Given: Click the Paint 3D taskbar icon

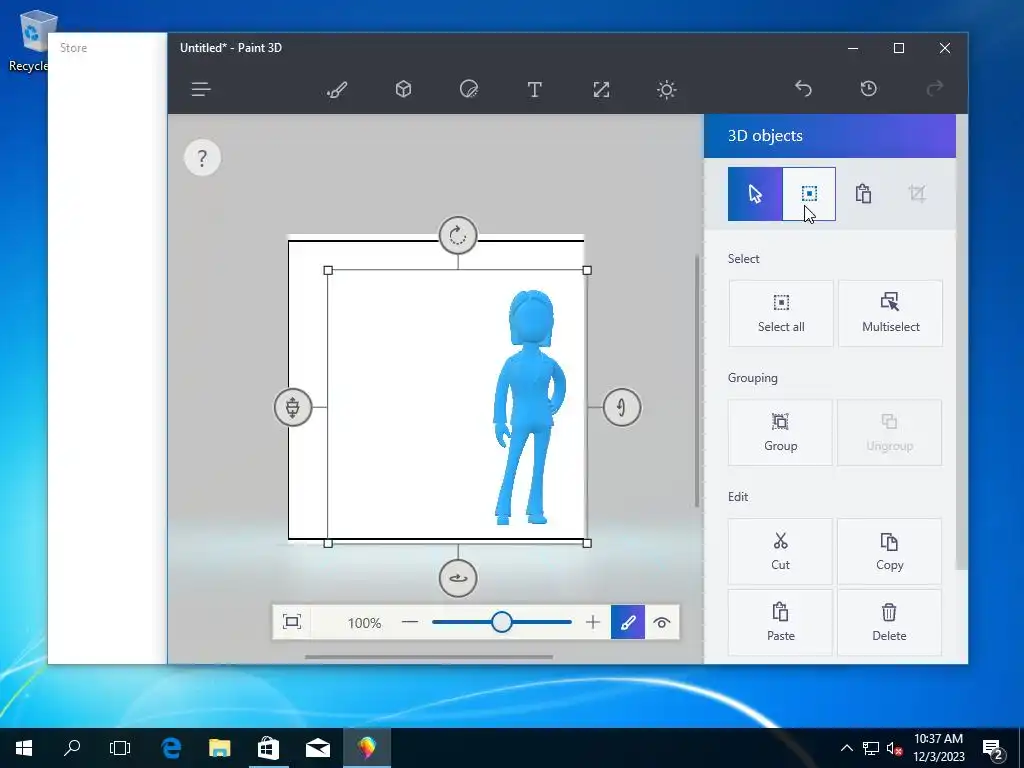Looking at the screenshot, I should tap(366, 748).
